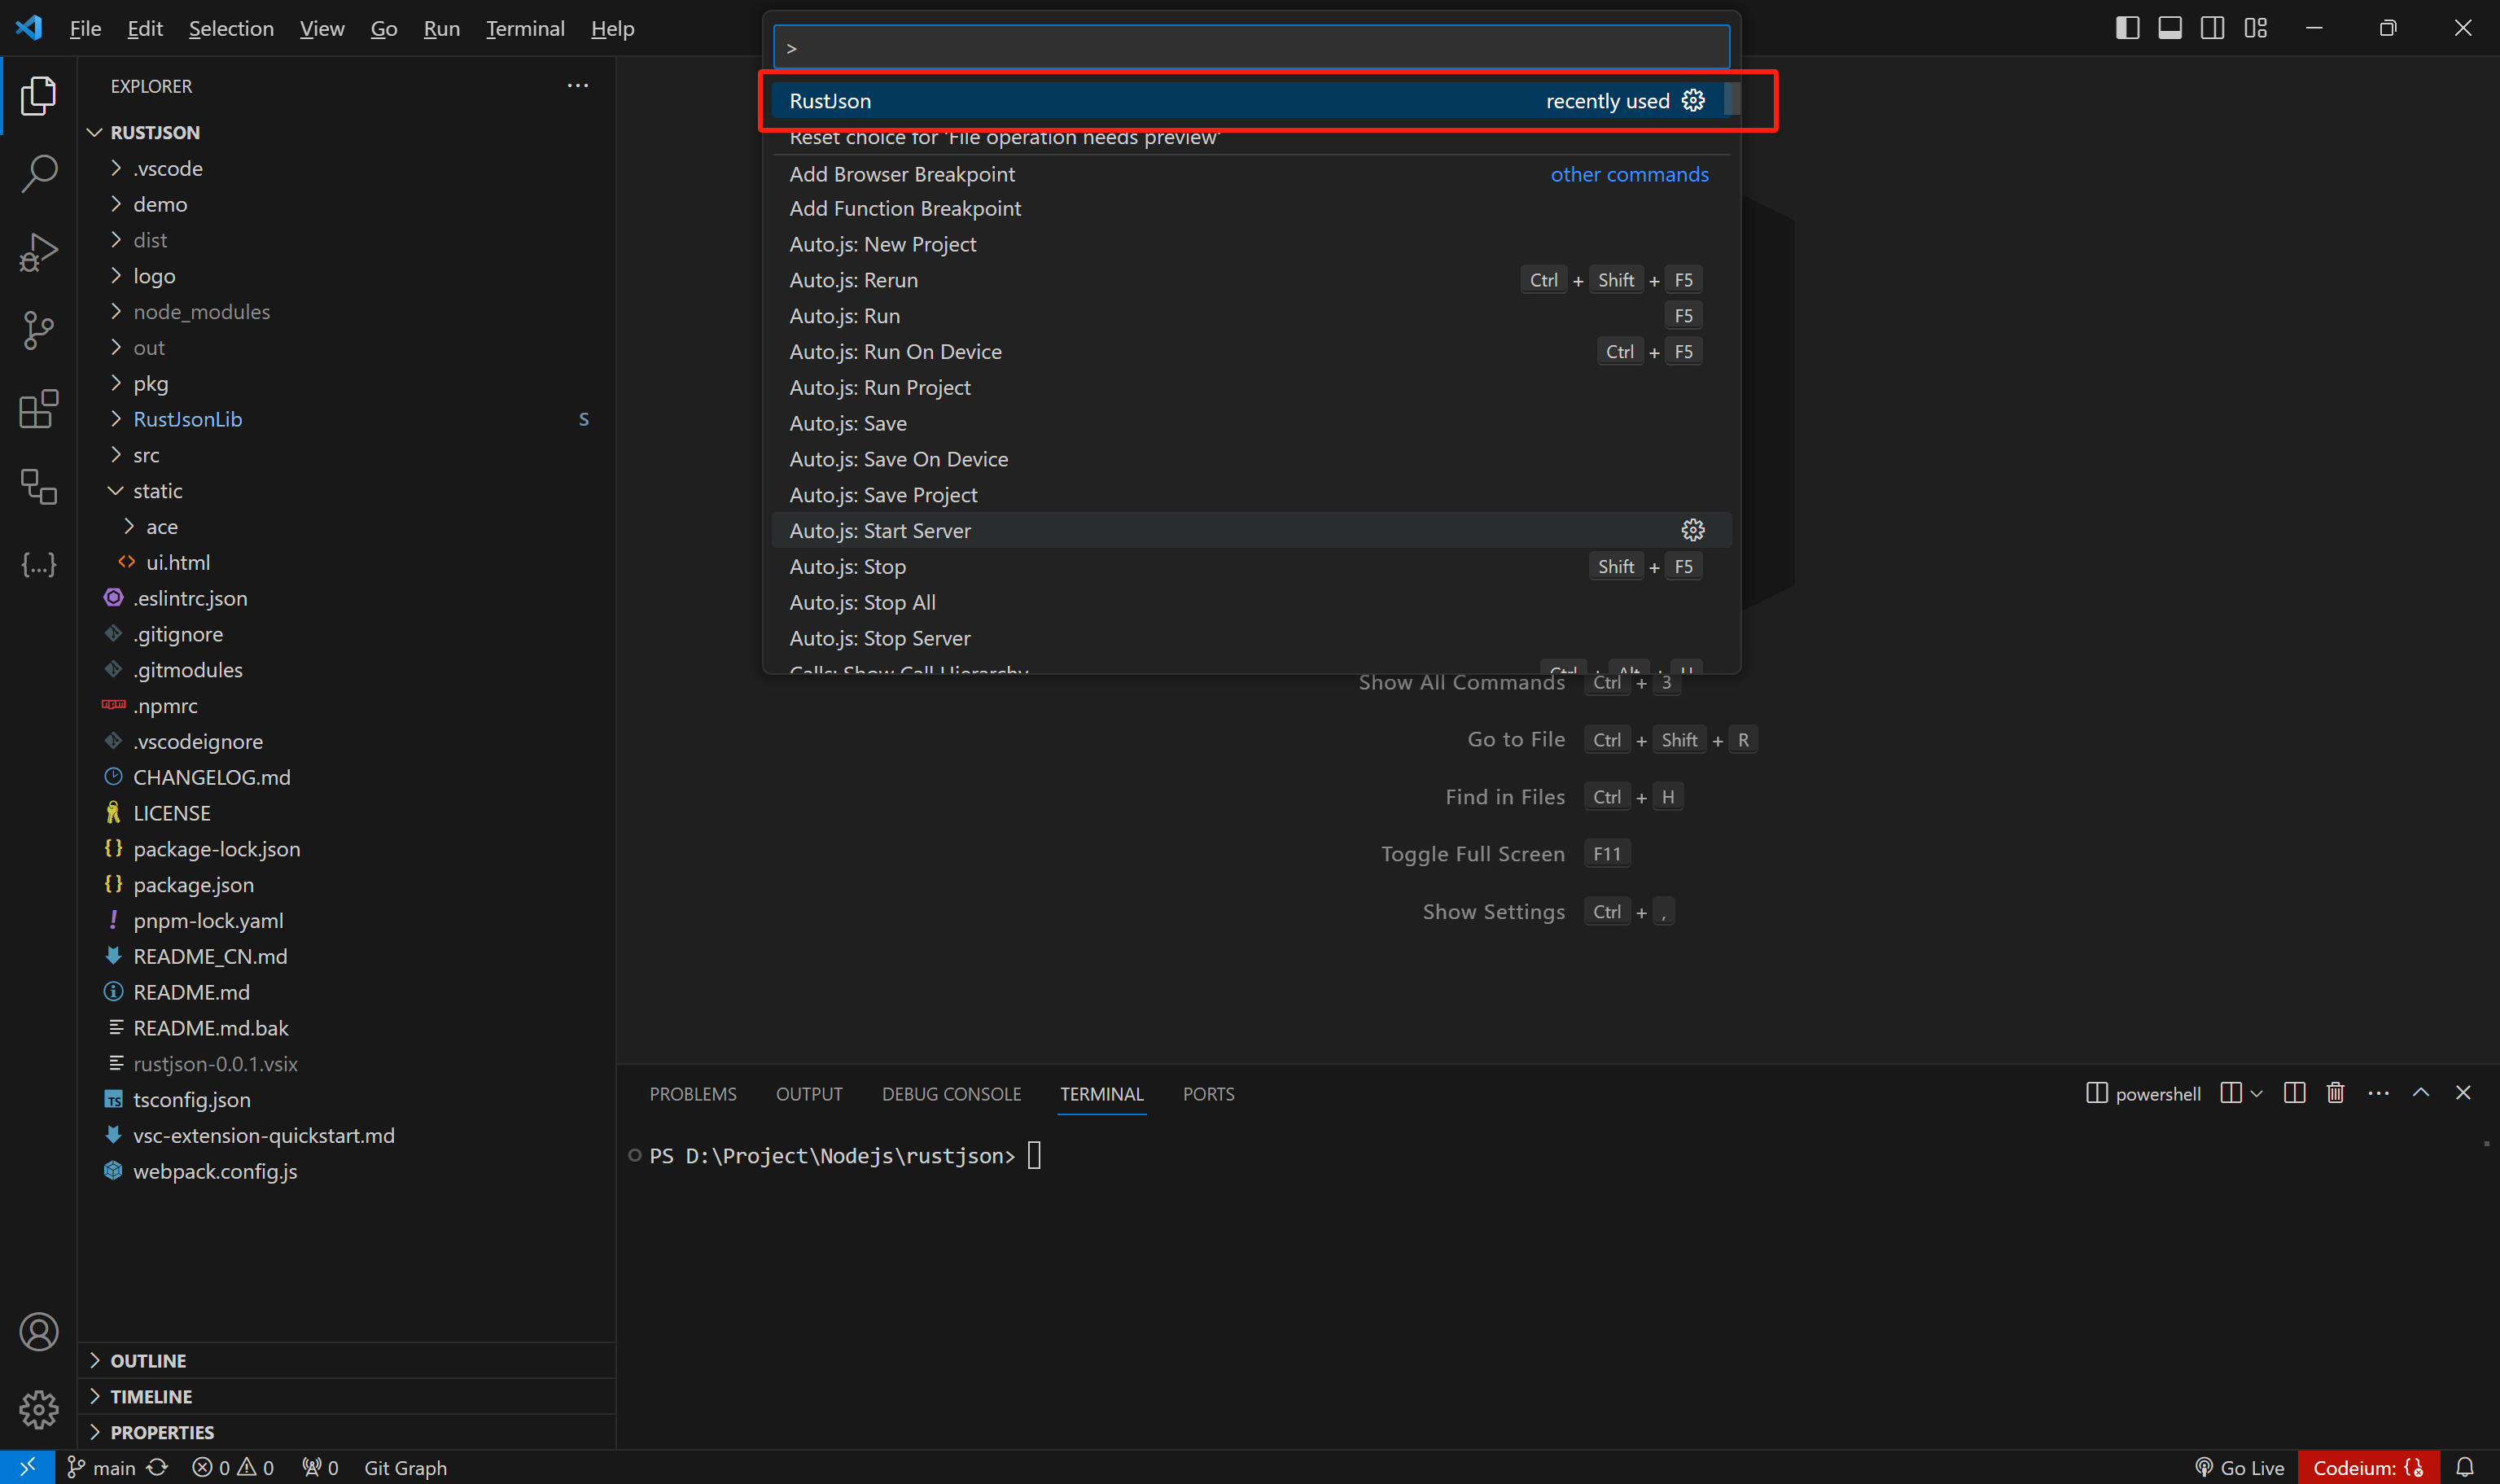This screenshot has height=1484, width=2500.
Task: Click the command palette input field
Action: tap(1250, 48)
